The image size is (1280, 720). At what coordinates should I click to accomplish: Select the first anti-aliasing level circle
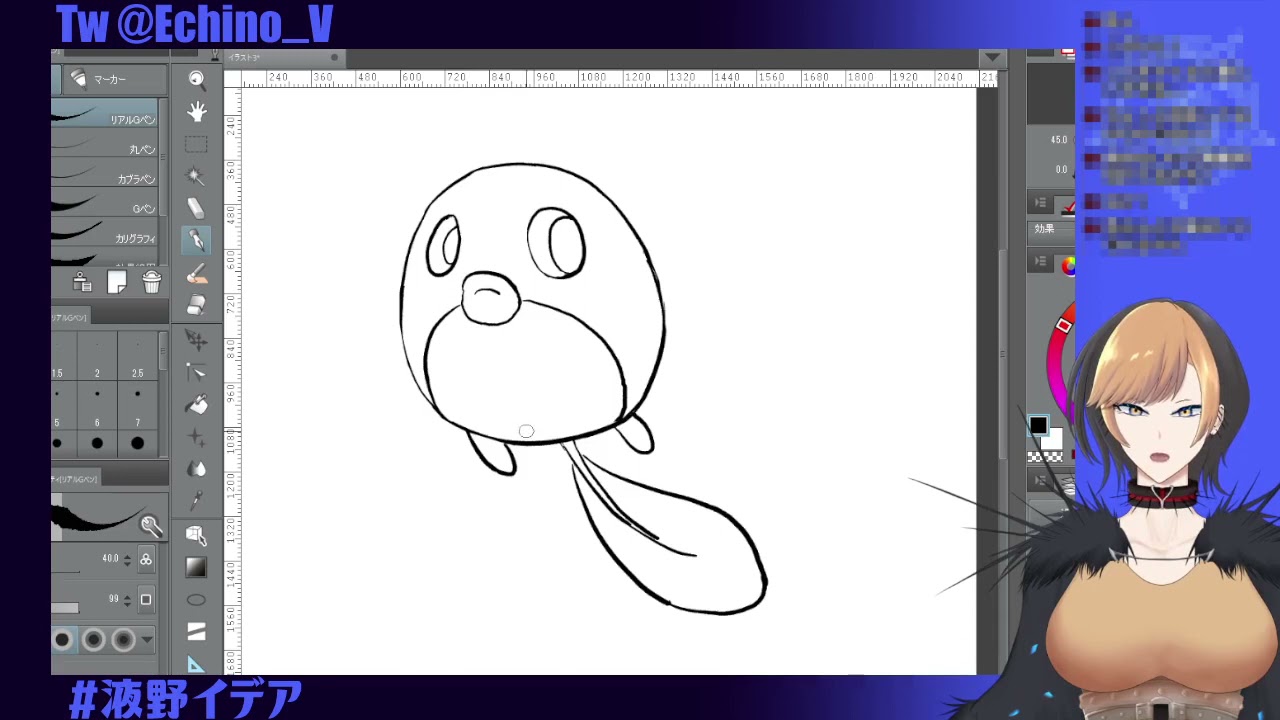click(x=63, y=639)
